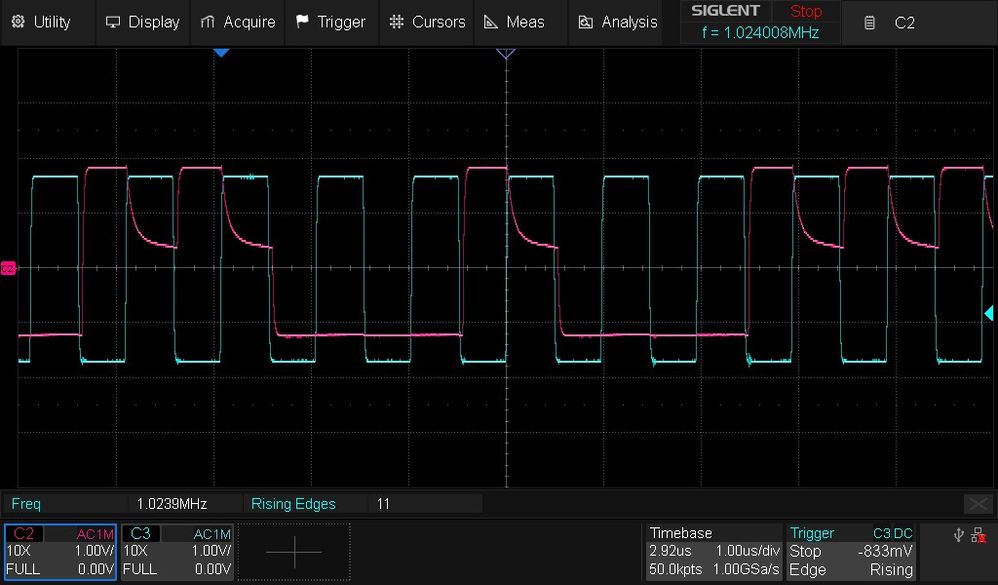The width and height of the screenshot is (998, 585).
Task: Click the Freq measurement label
Action: tap(26, 504)
